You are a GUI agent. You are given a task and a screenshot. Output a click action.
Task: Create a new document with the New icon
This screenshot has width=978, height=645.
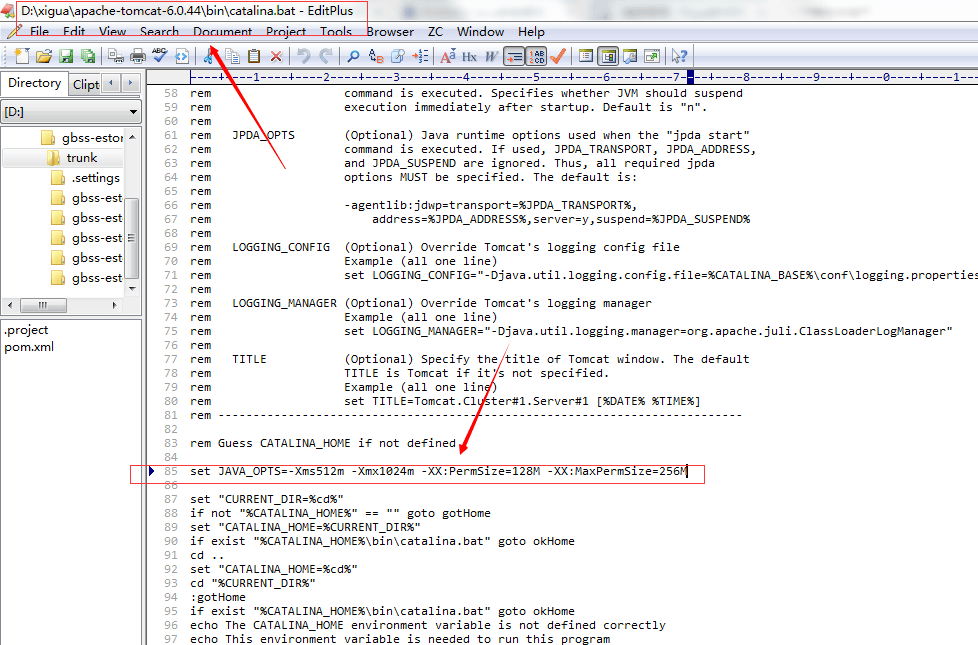[22, 56]
